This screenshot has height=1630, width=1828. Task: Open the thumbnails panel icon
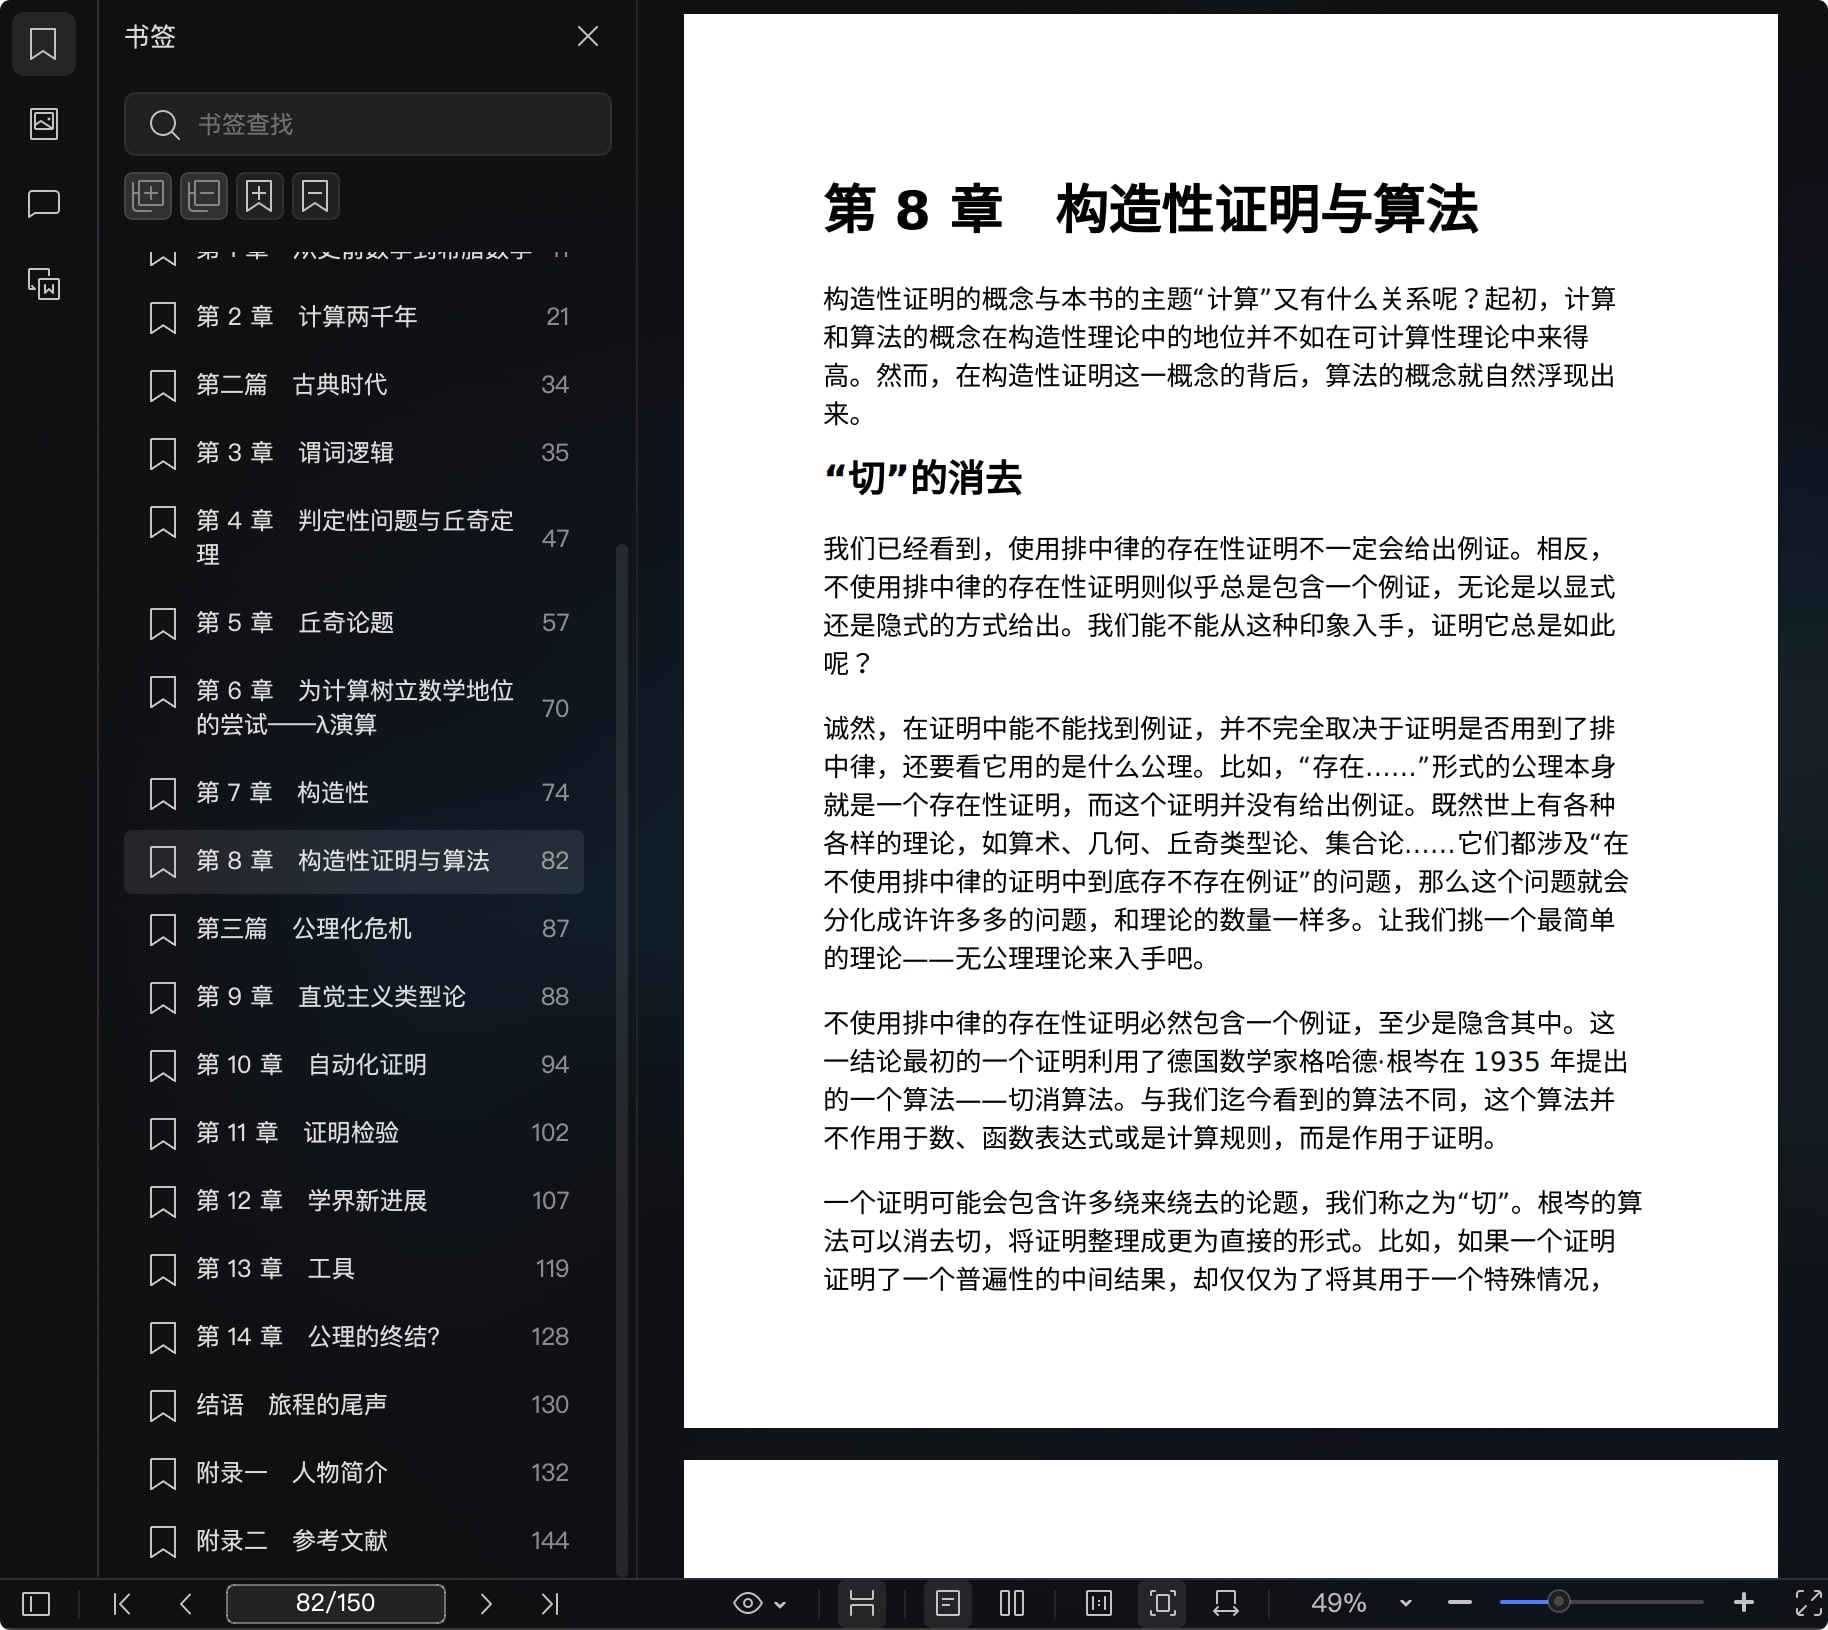pyautogui.click(x=43, y=124)
